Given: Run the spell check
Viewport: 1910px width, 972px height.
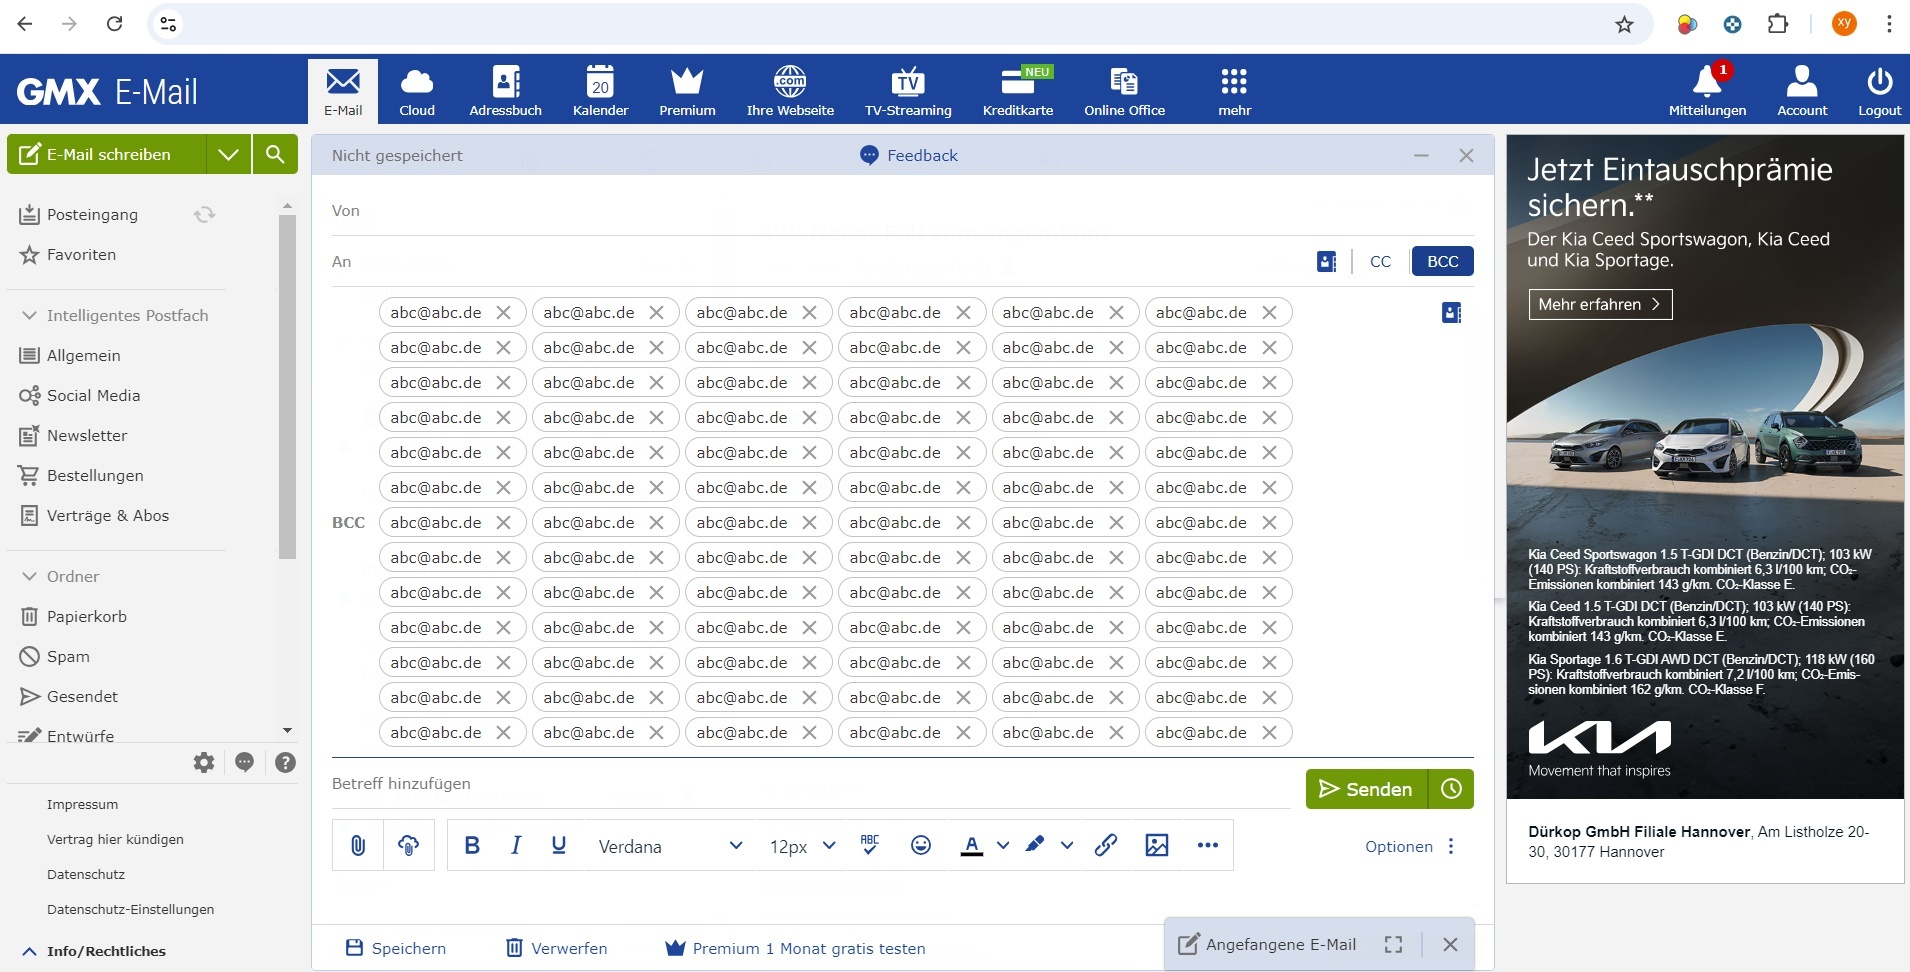Looking at the screenshot, I should (870, 846).
